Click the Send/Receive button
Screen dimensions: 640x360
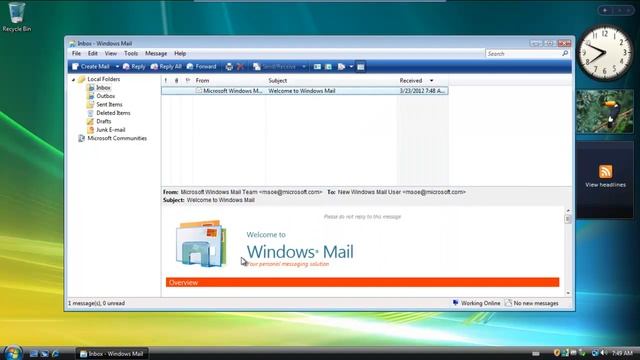click(x=275, y=67)
